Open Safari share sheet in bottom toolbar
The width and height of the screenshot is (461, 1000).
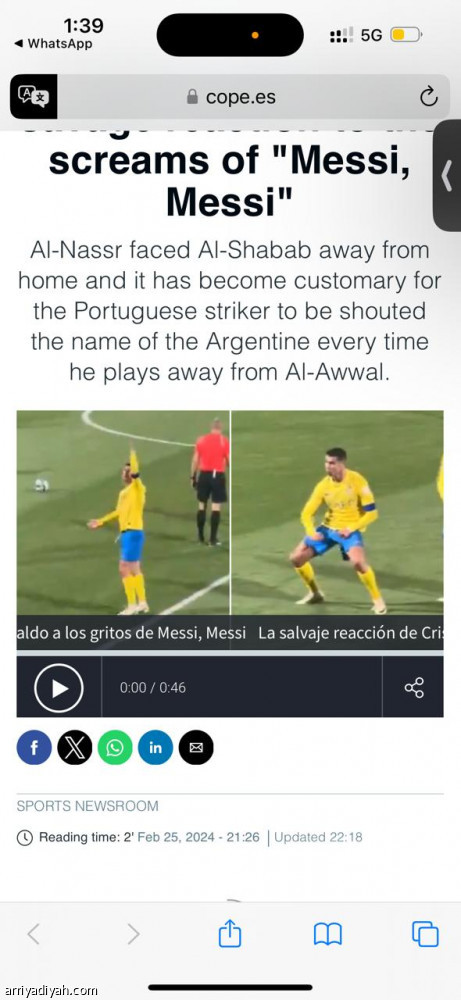click(230, 934)
